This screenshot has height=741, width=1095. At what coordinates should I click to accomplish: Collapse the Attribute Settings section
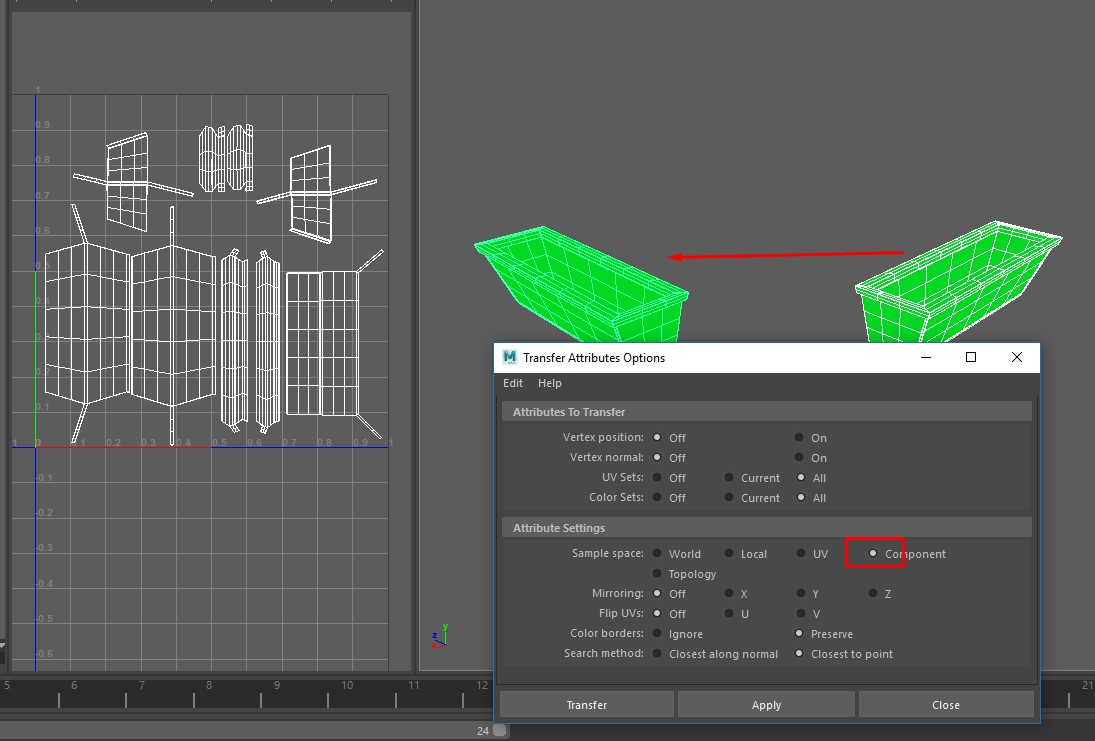[x=558, y=528]
